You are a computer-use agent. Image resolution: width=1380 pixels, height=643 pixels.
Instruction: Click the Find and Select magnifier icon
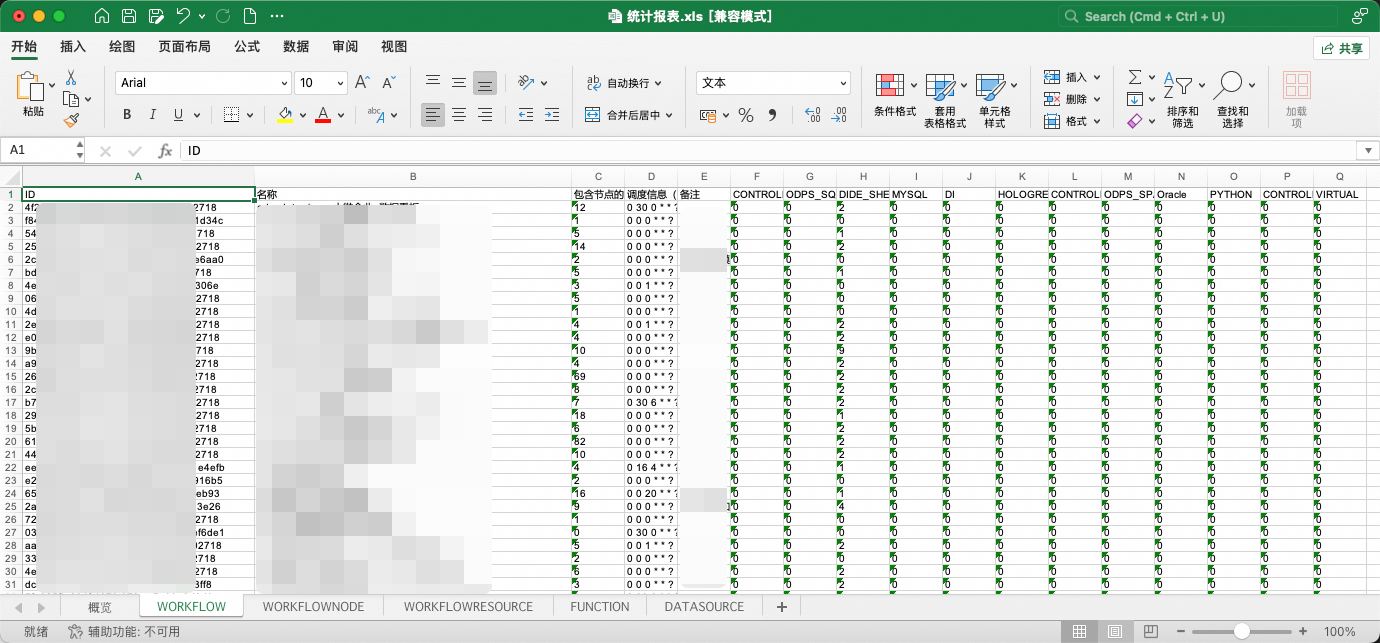coord(1229,86)
